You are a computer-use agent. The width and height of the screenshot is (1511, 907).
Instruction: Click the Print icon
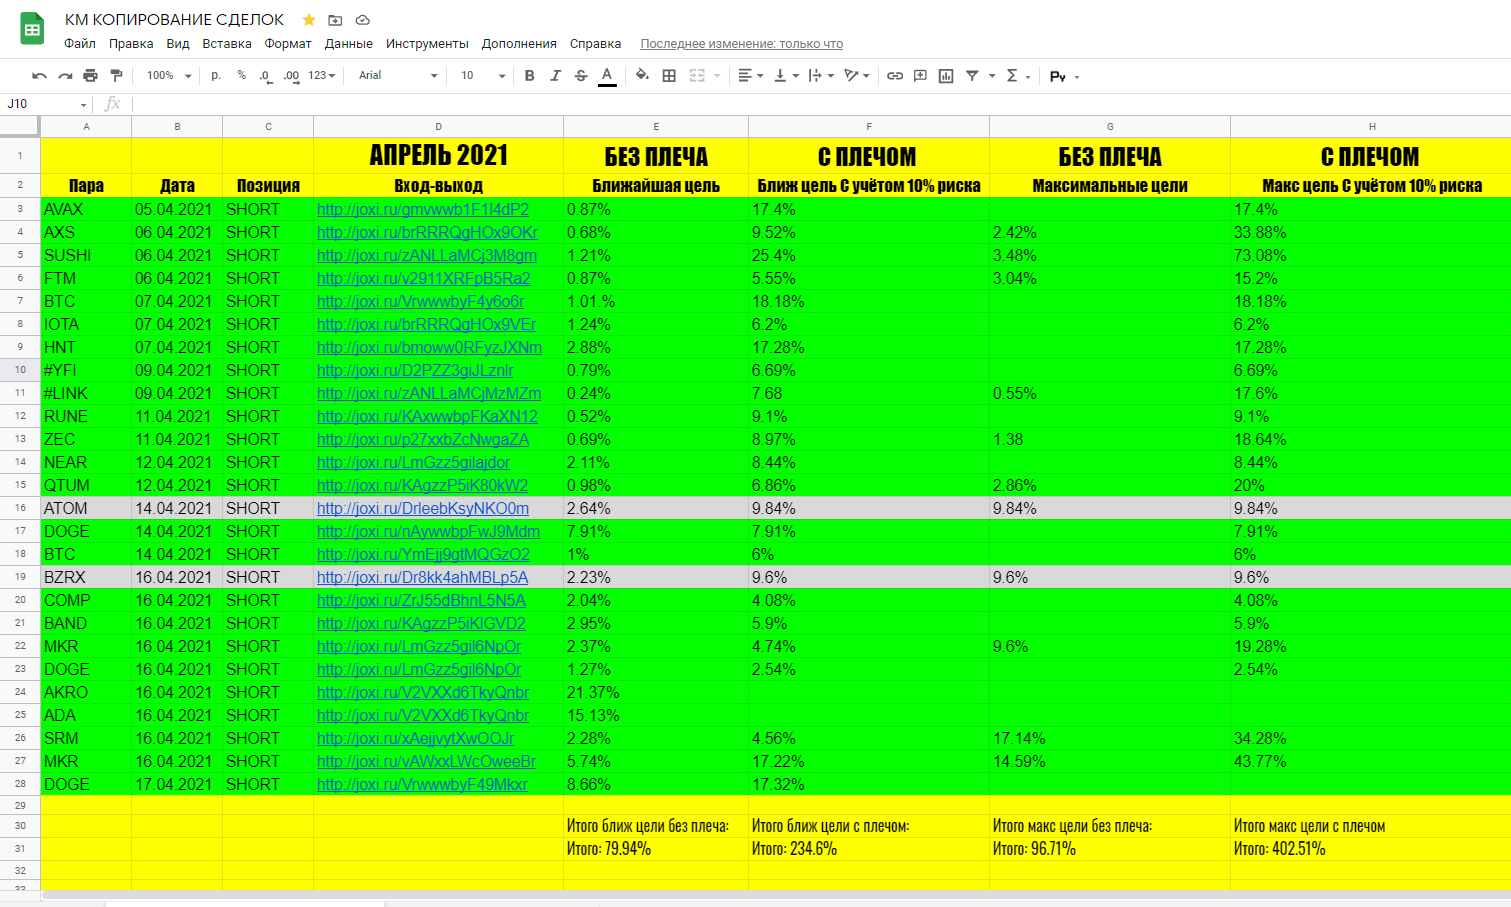click(91, 76)
